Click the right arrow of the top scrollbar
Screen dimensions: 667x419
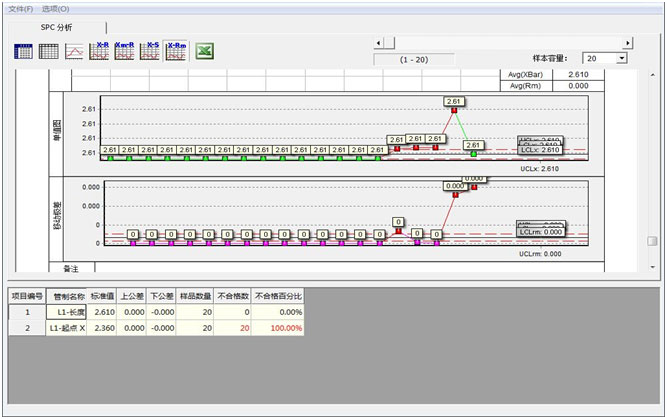tap(628, 43)
